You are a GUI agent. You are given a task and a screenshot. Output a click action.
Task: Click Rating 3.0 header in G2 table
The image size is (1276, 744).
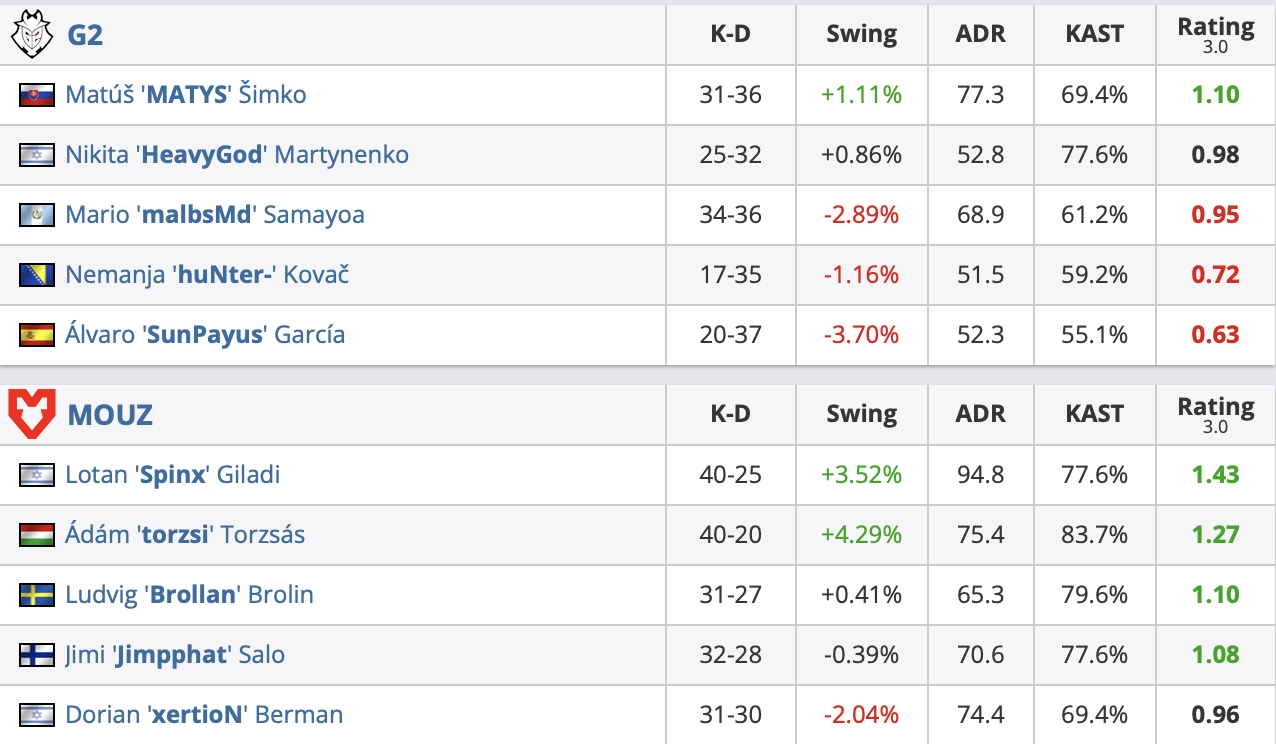(x=1215, y=34)
